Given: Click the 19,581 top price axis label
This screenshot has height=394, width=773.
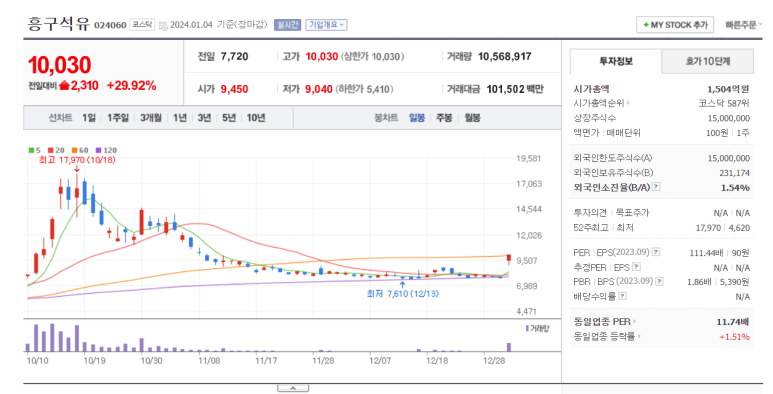Looking at the screenshot, I should (528, 159).
